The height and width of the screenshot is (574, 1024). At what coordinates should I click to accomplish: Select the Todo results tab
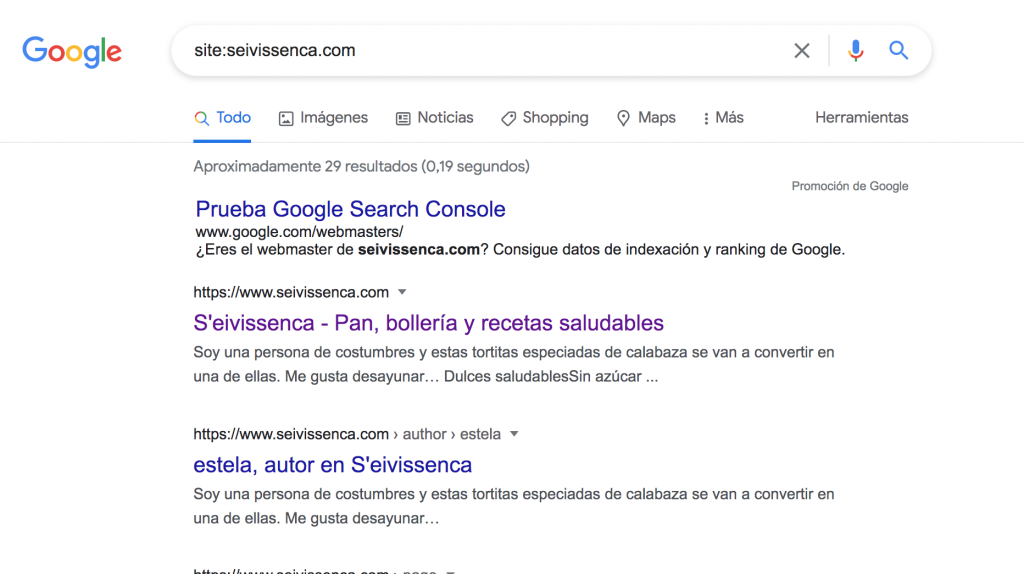point(222,118)
